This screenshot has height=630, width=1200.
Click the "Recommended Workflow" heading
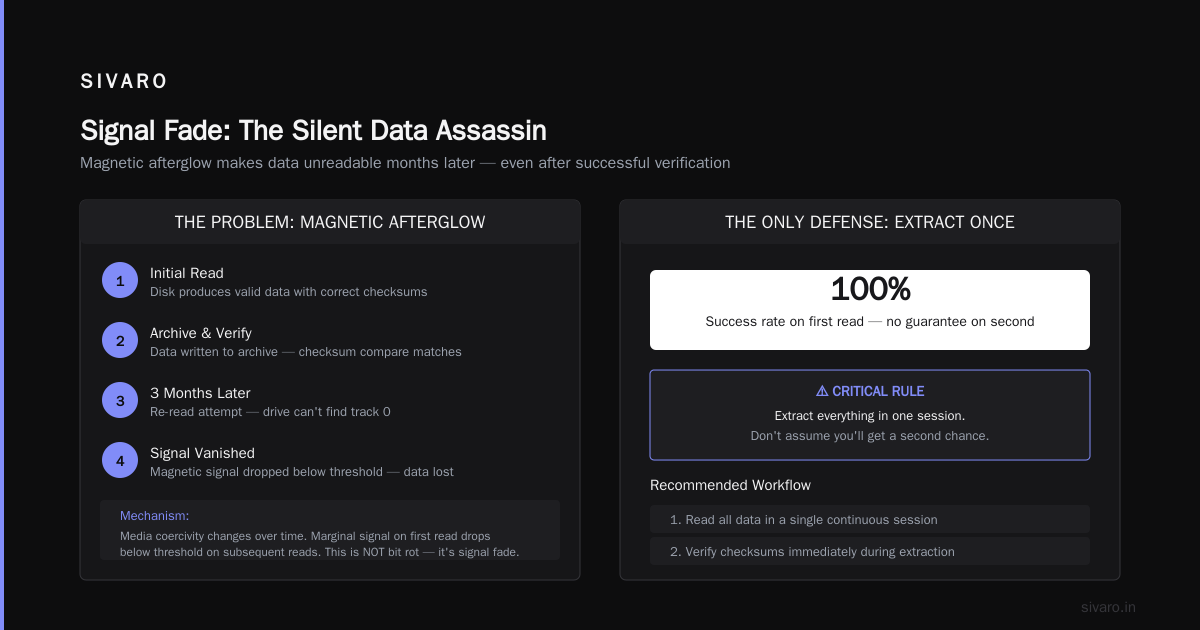coord(730,485)
